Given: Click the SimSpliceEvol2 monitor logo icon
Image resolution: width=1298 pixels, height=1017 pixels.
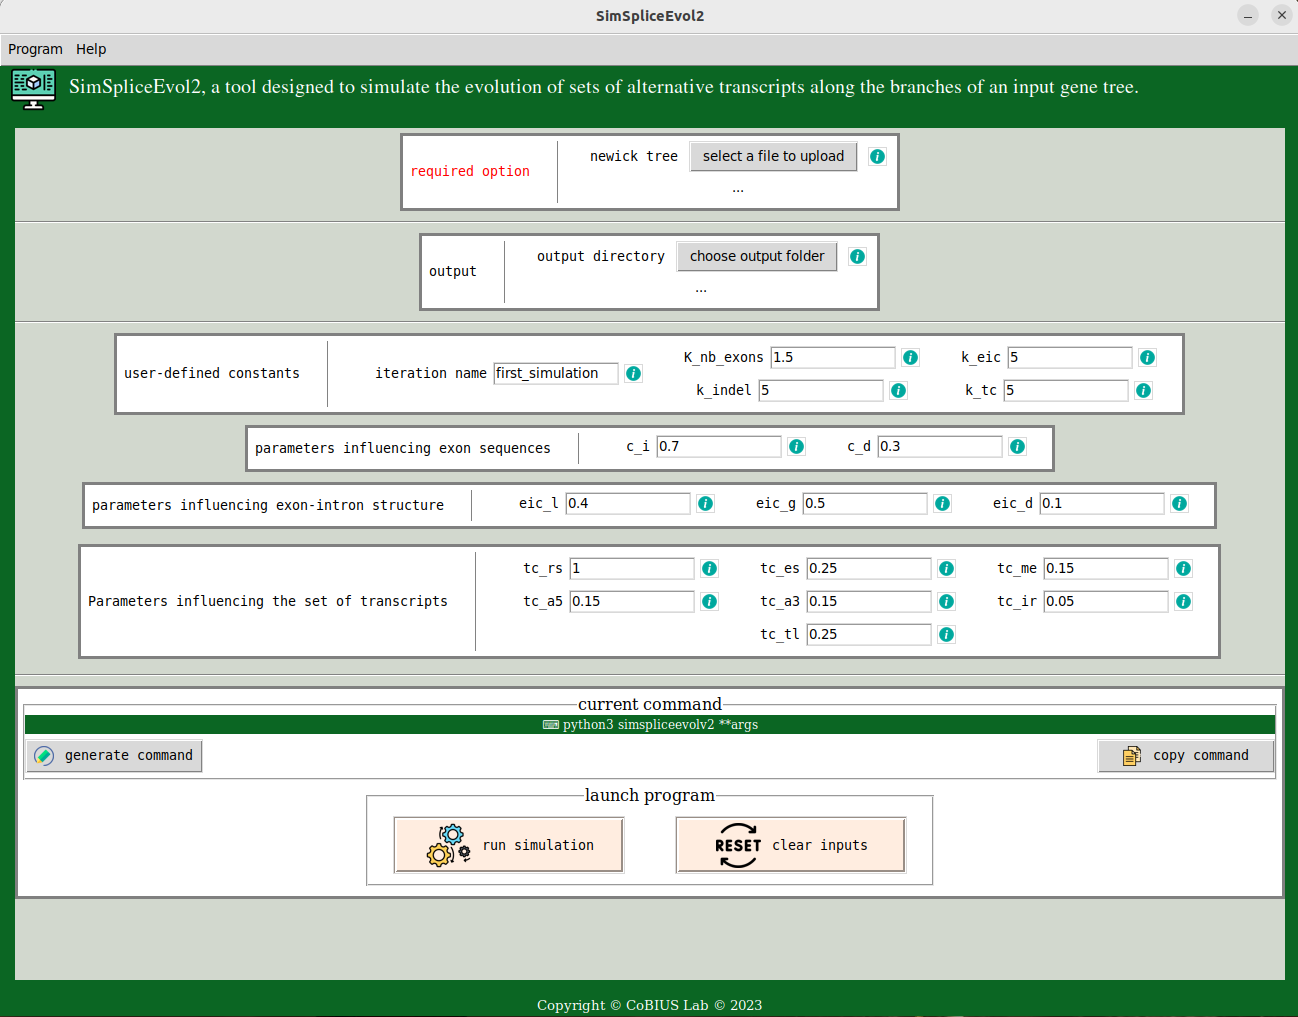Looking at the screenshot, I should 33,88.
